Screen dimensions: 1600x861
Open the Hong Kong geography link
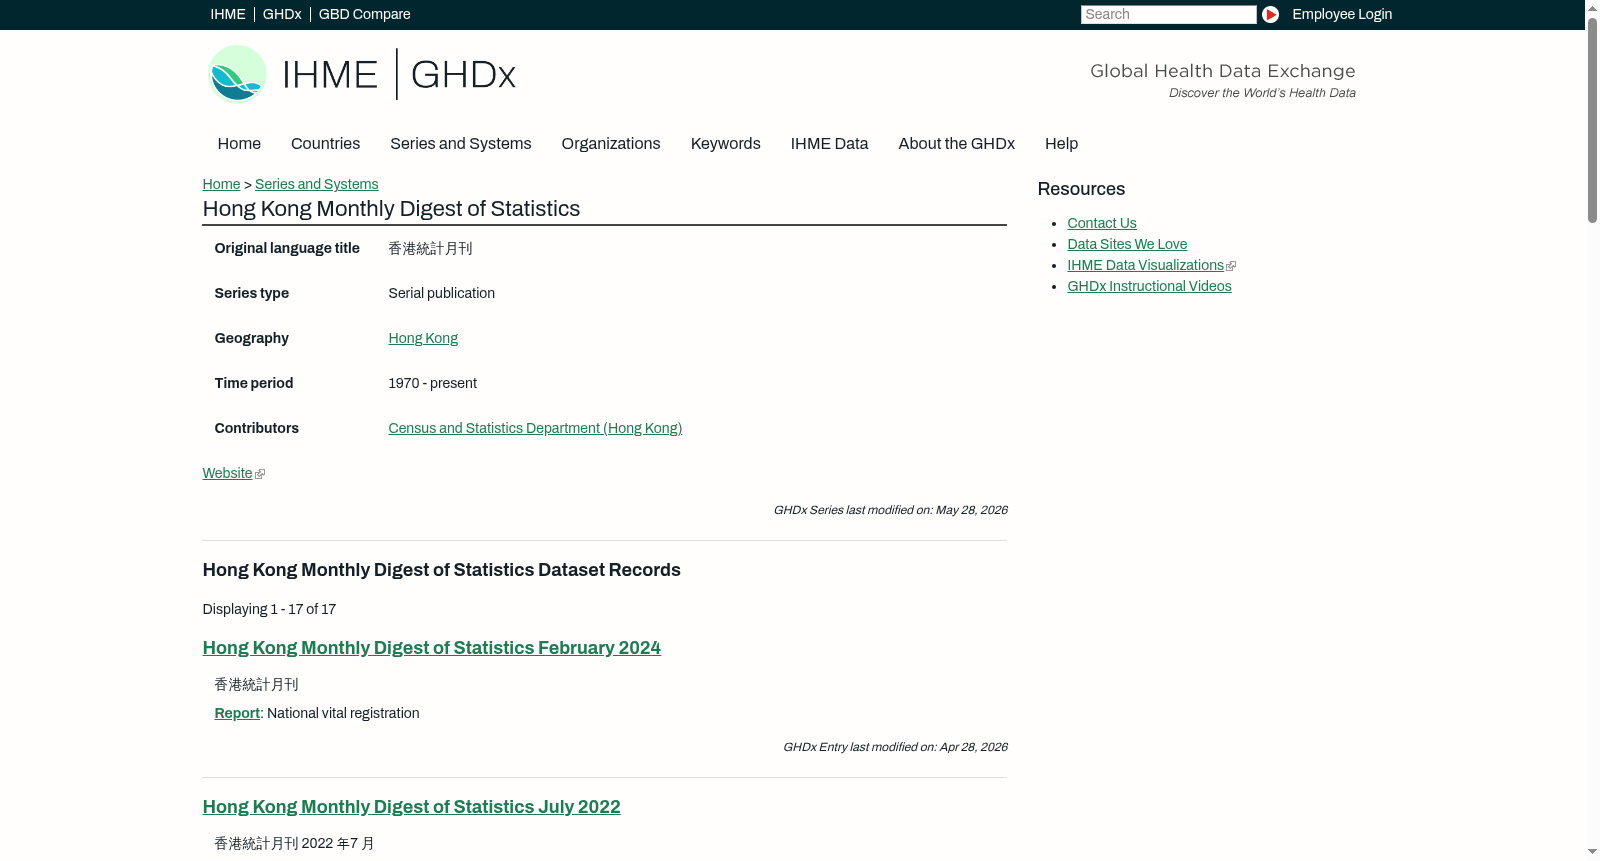pos(423,338)
